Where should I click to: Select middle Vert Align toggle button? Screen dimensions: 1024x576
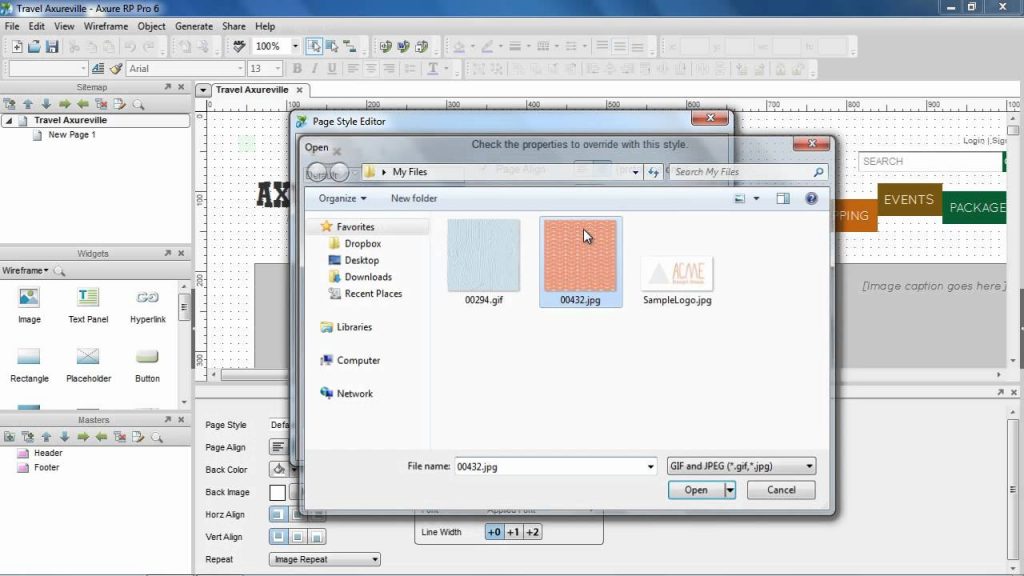(x=297, y=537)
